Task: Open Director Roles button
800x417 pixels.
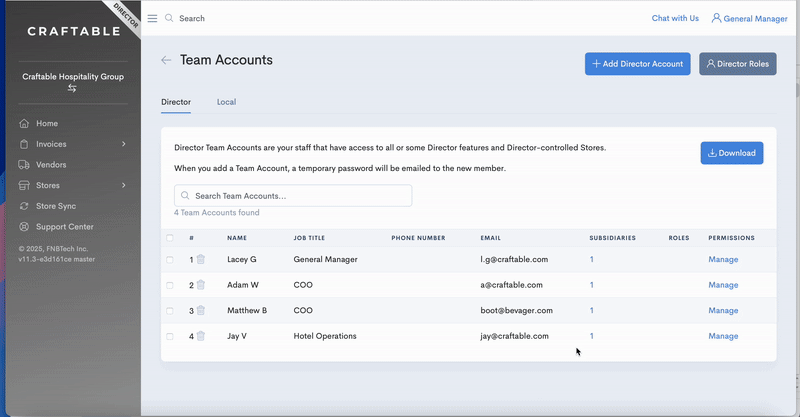Action: coord(738,64)
